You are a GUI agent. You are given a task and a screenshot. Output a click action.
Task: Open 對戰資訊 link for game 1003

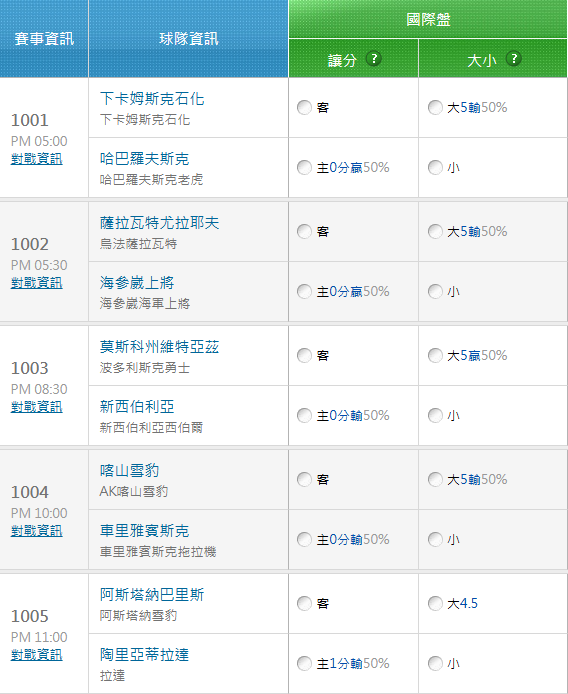(37, 407)
